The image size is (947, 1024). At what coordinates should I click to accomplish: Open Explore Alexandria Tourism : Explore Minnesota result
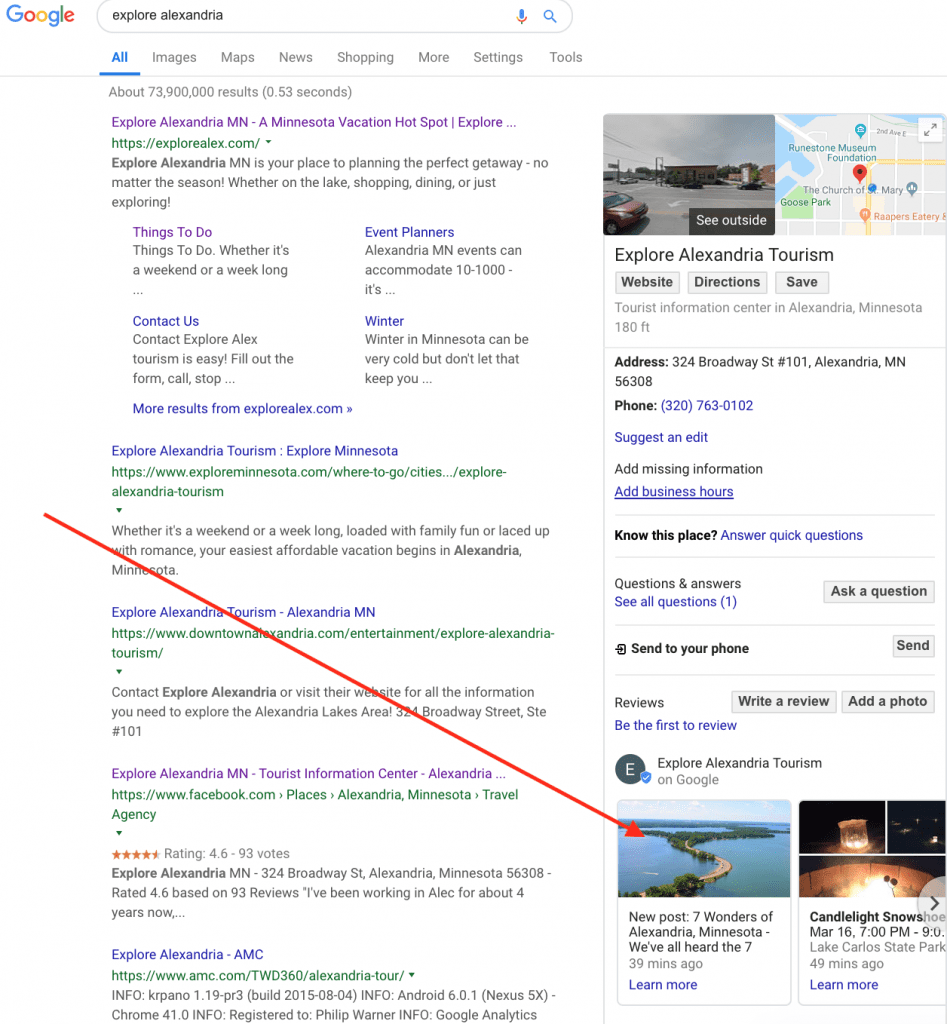tap(255, 451)
